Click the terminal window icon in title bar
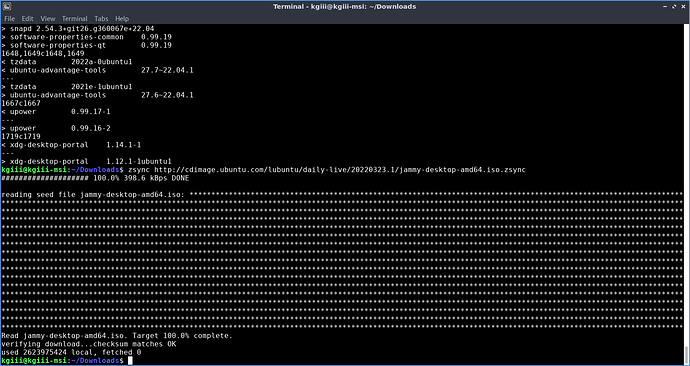 [x=7, y=7]
